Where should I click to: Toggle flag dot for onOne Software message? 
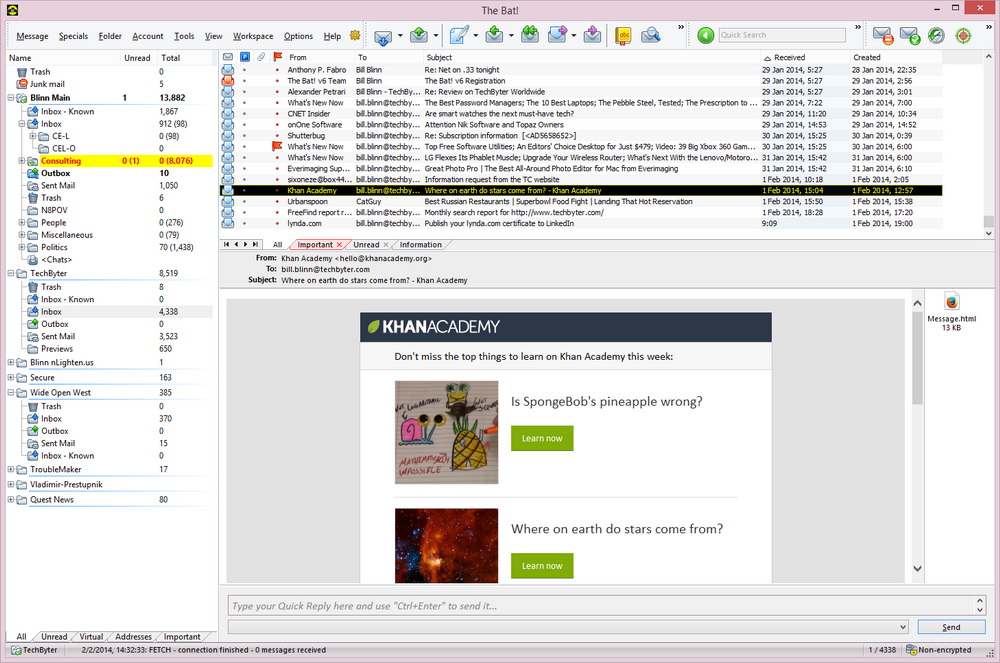277,125
